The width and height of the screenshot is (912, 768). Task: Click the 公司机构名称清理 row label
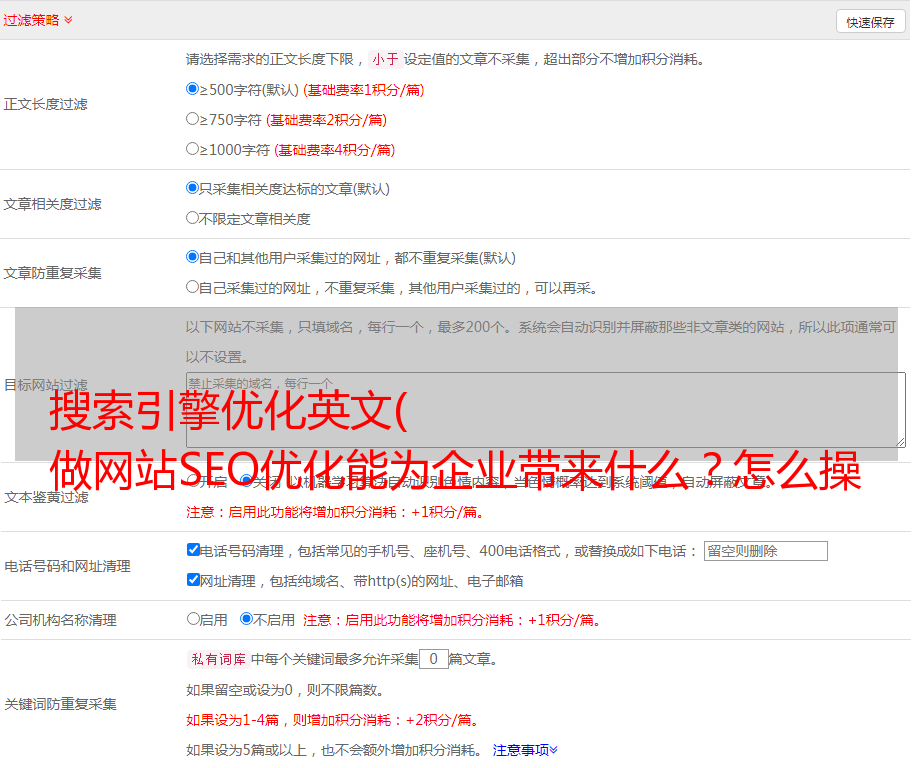pyautogui.click(x=60, y=620)
